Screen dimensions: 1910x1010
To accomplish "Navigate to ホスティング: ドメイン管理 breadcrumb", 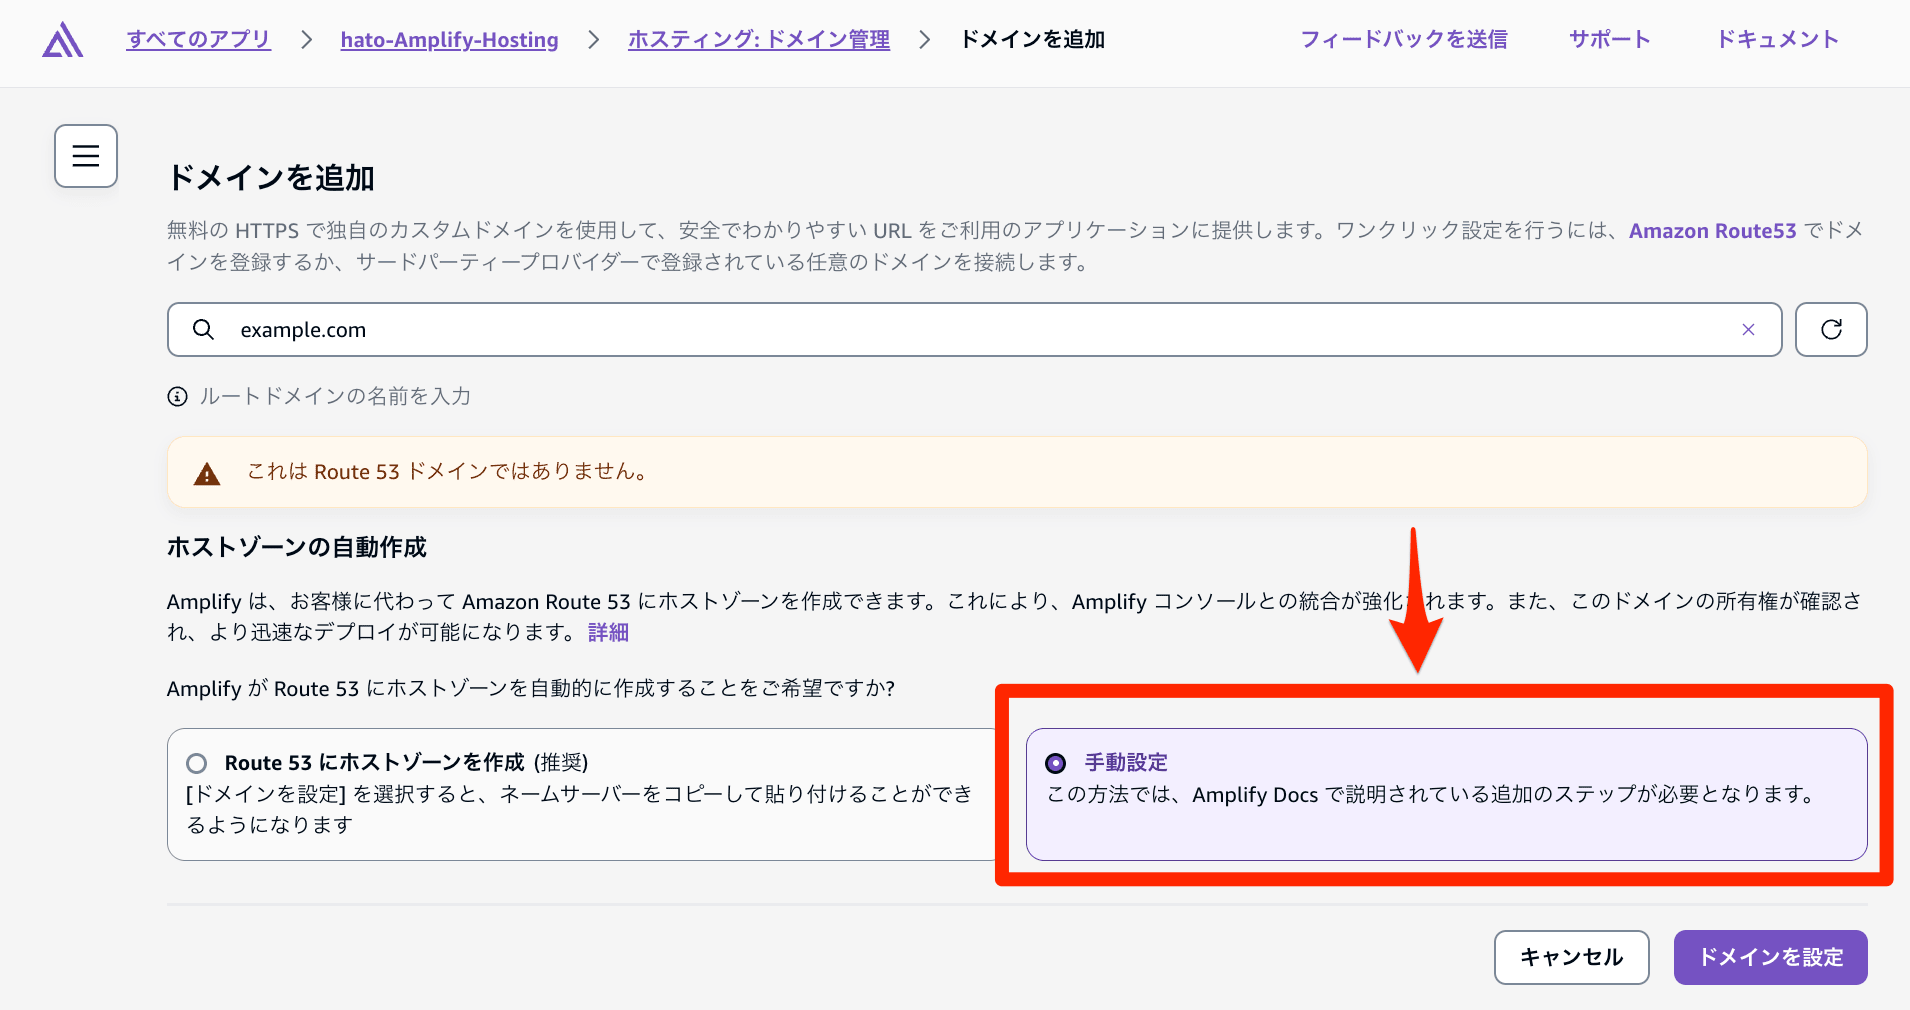I will coord(759,40).
